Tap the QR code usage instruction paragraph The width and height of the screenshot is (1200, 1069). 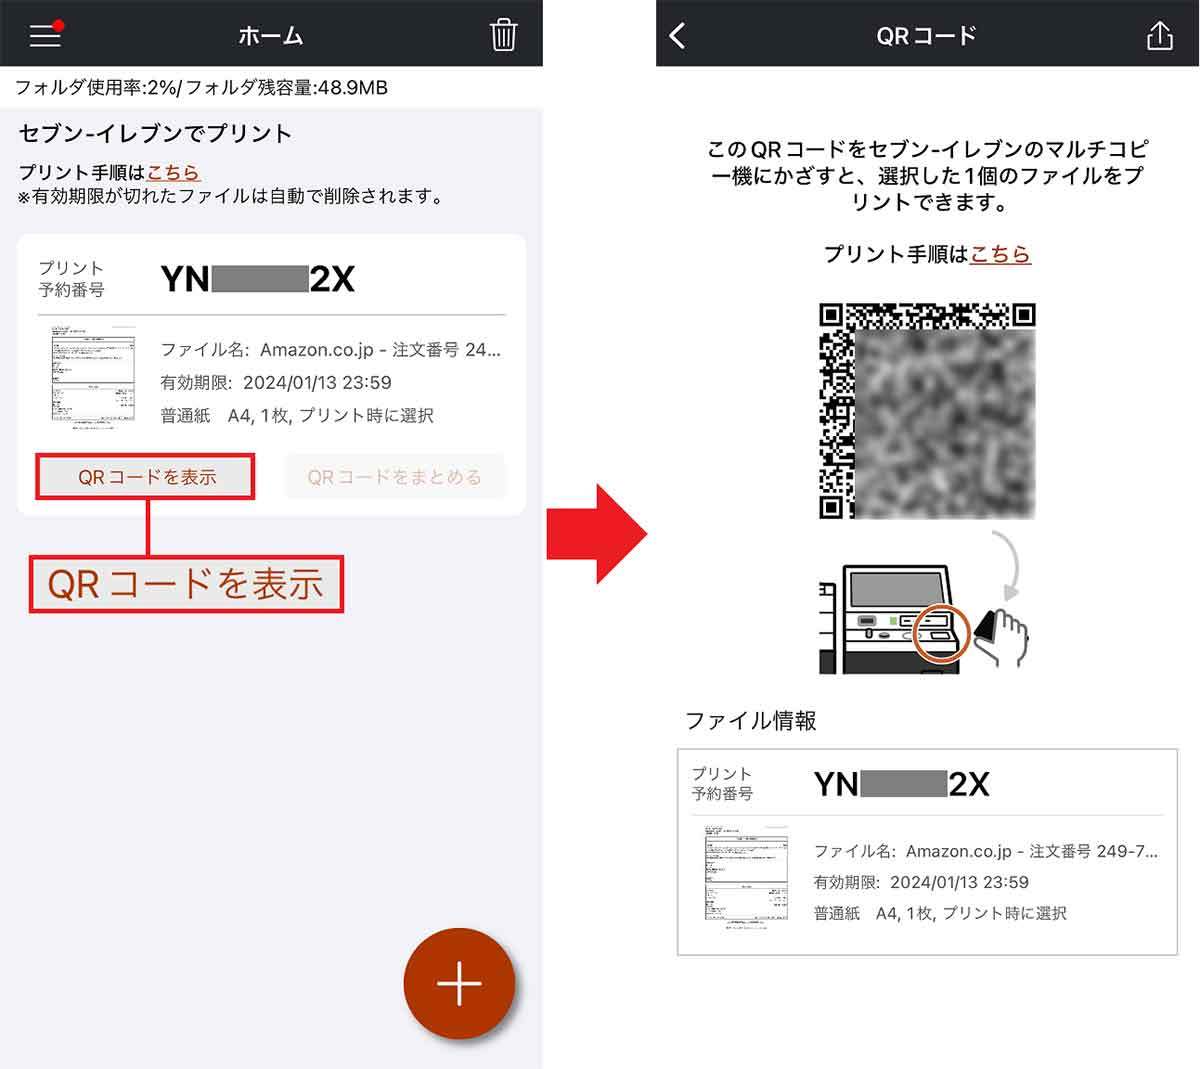(927, 176)
